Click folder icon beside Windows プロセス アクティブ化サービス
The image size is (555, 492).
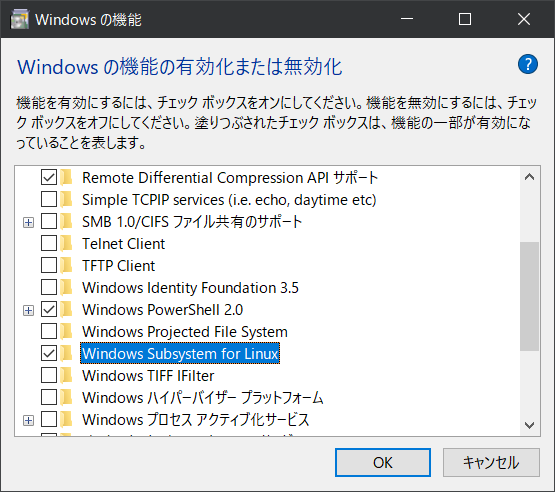[x=66, y=419]
